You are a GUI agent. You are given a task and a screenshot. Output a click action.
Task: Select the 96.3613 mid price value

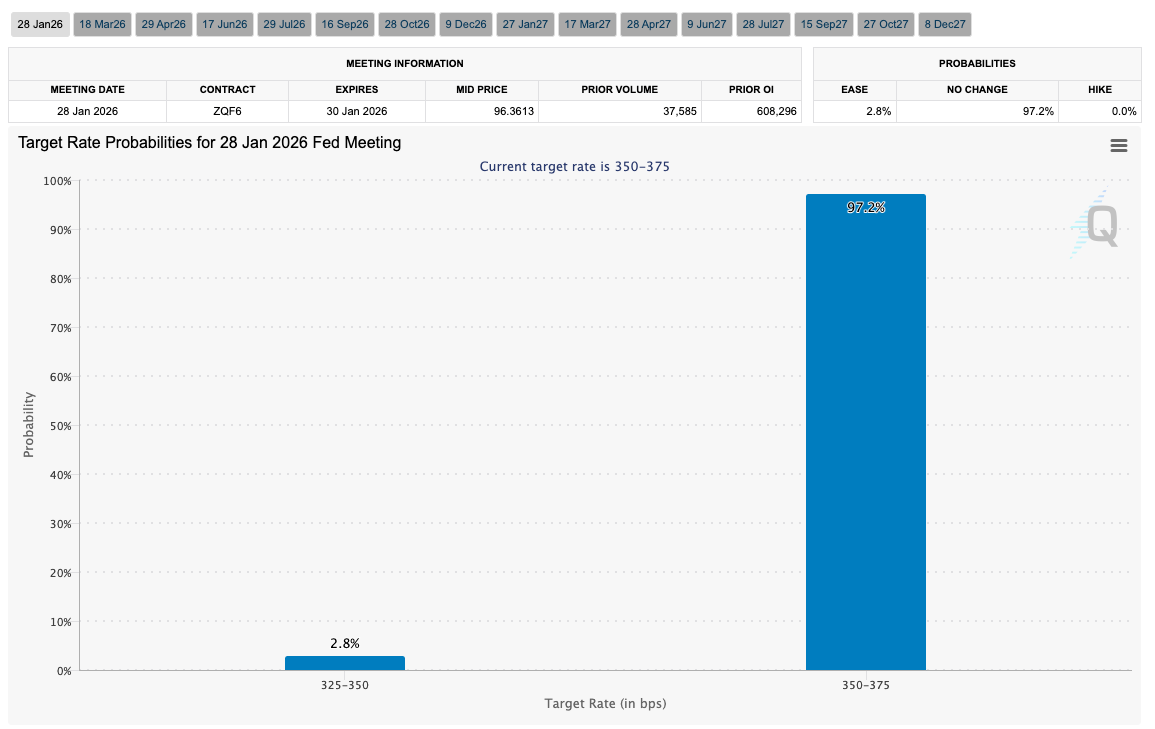point(514,111)
